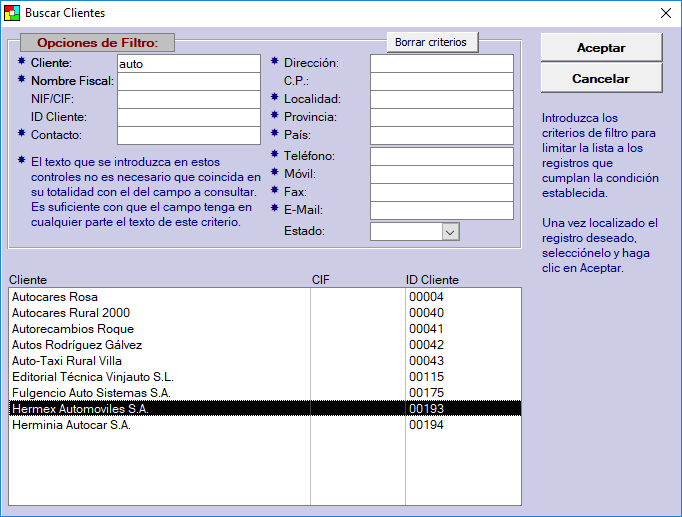Open the Estado dropdown
Image resolution: width=682 pixels, height=517 pixels.
click(450, 232)
